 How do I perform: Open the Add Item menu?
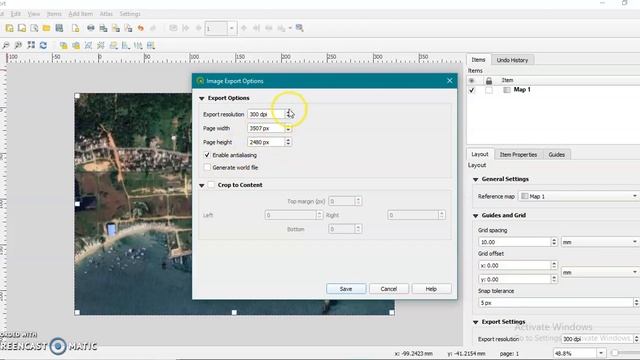tap(80, 14)
